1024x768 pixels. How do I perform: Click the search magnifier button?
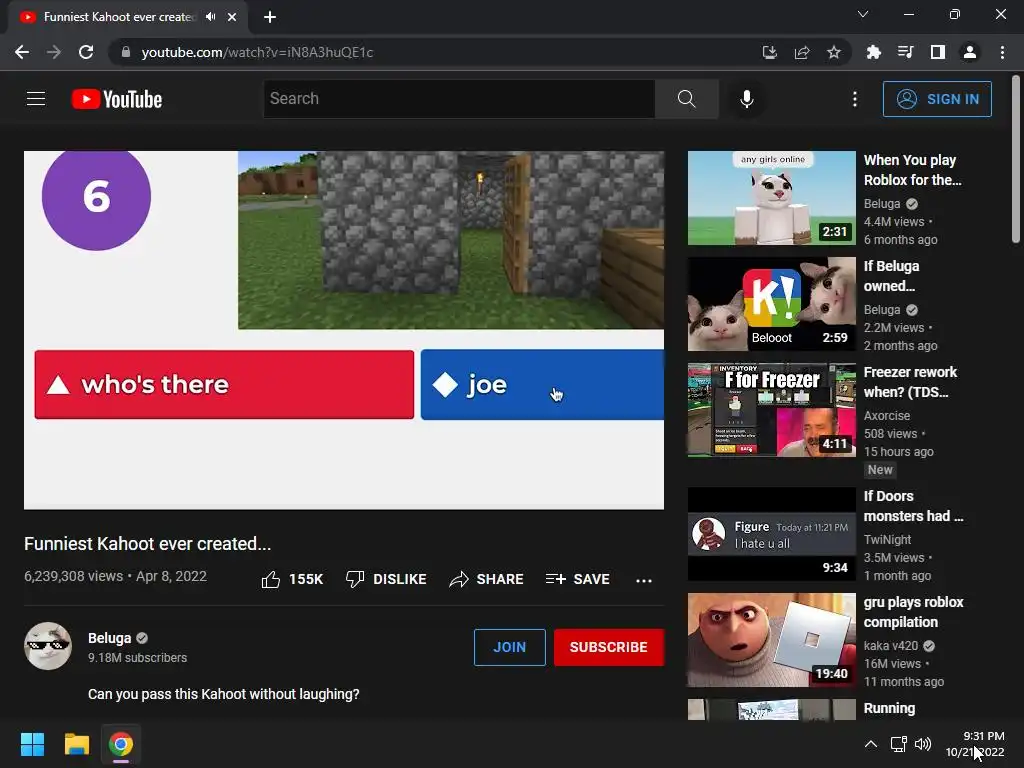point(686,99)
